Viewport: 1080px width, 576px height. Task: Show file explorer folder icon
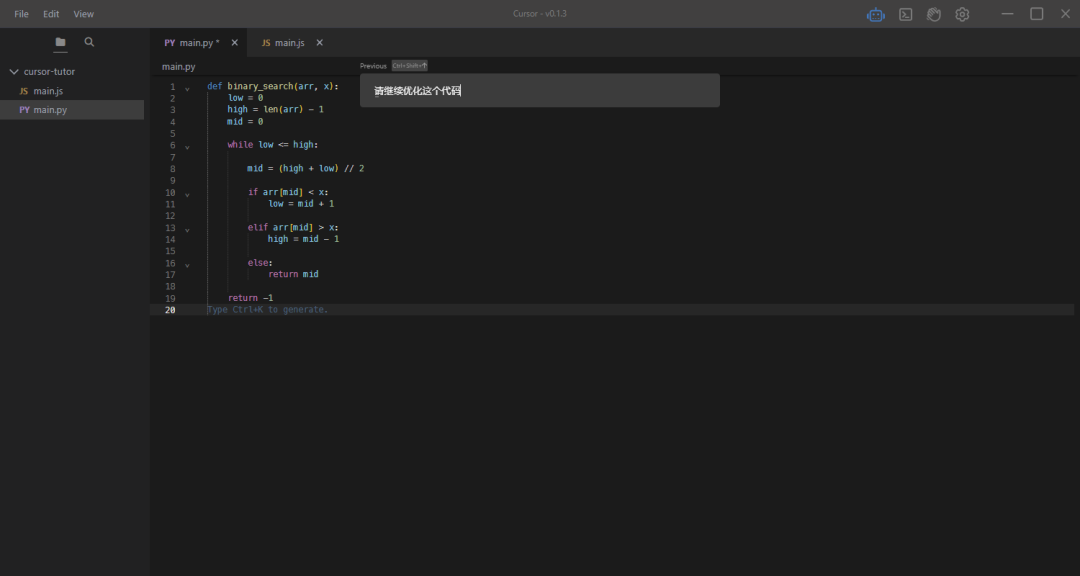tap(61, 42)
